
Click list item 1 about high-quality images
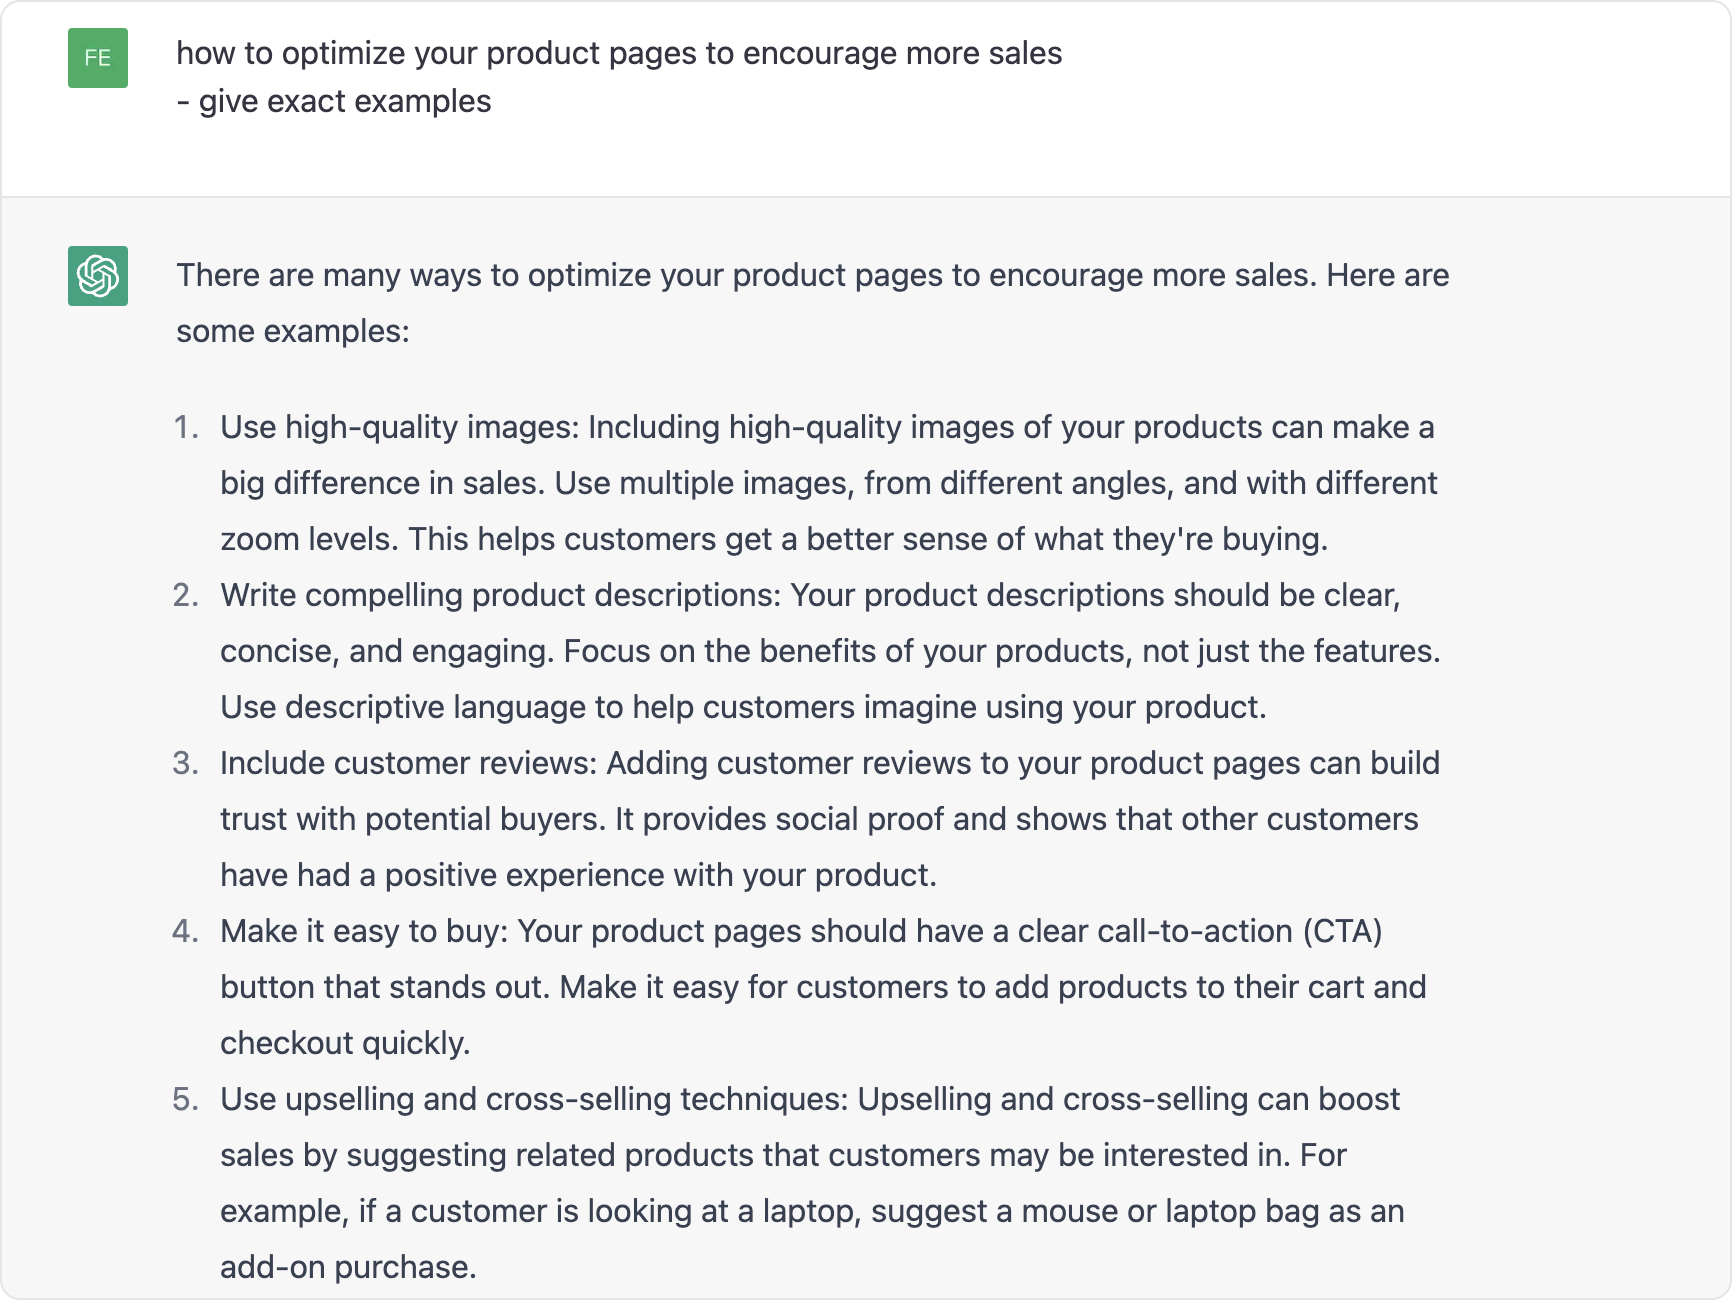pos(829,483)
